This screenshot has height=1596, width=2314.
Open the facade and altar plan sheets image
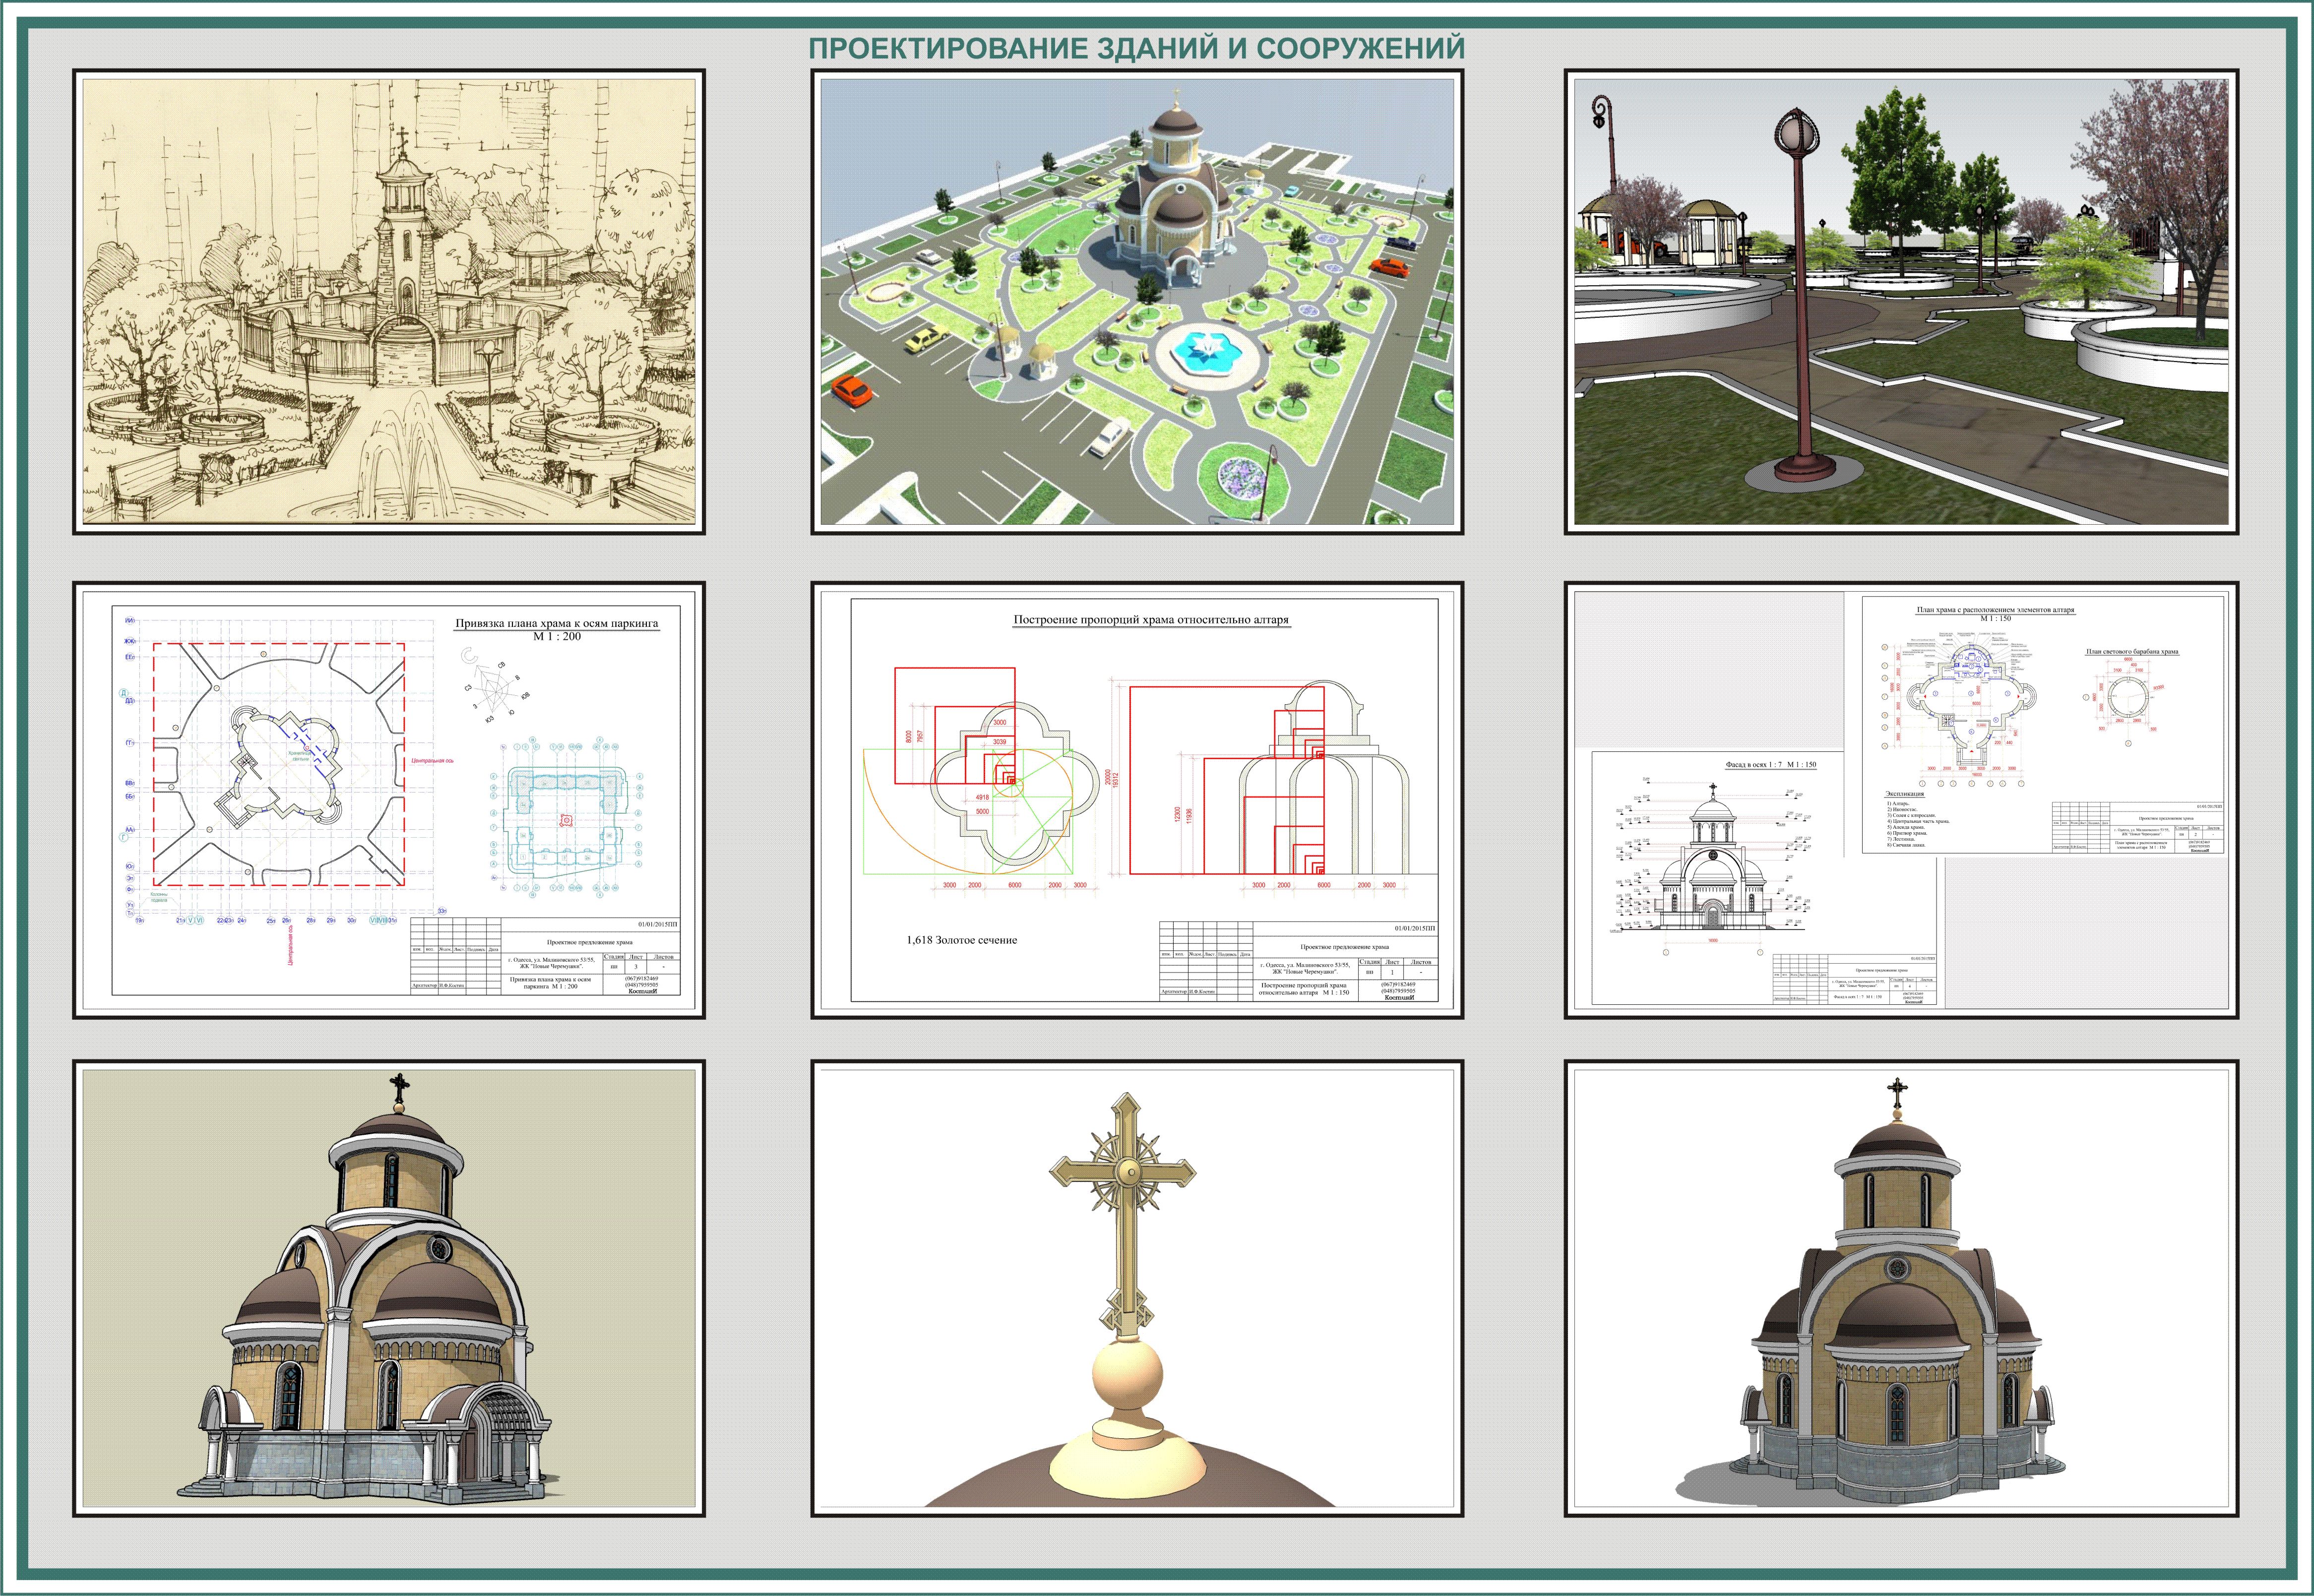click(1901, 800)
